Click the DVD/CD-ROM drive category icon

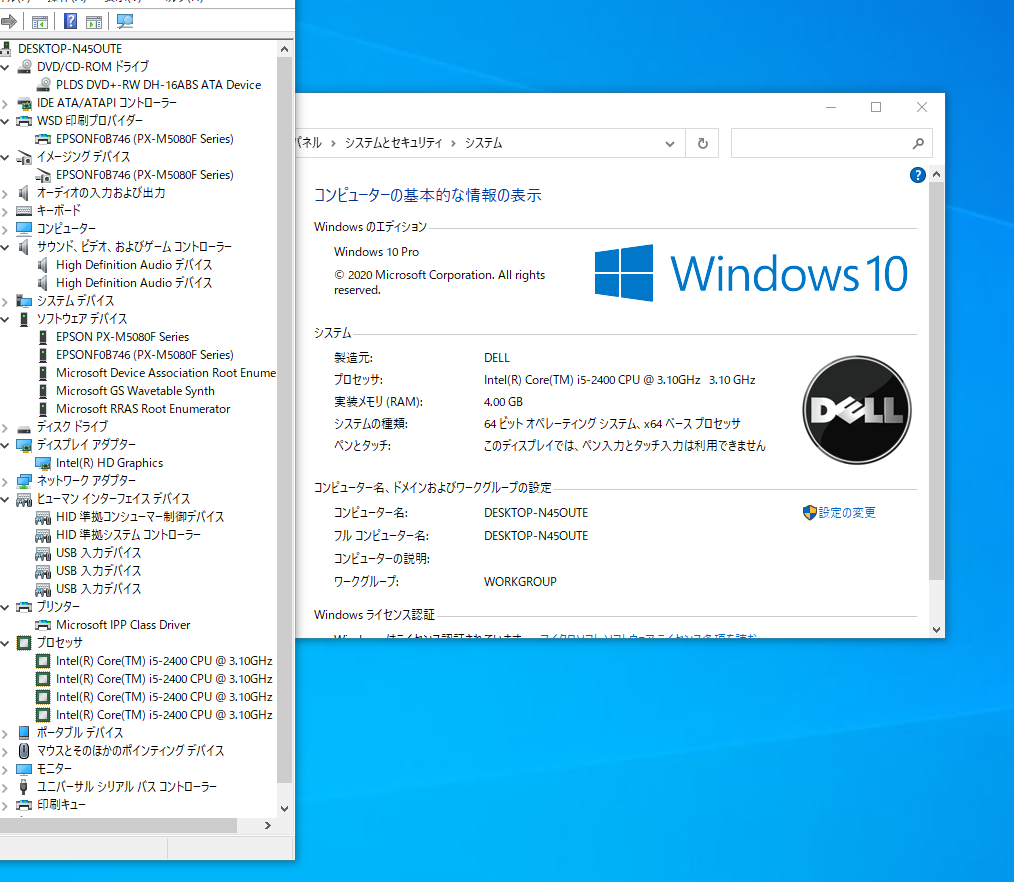25,66
